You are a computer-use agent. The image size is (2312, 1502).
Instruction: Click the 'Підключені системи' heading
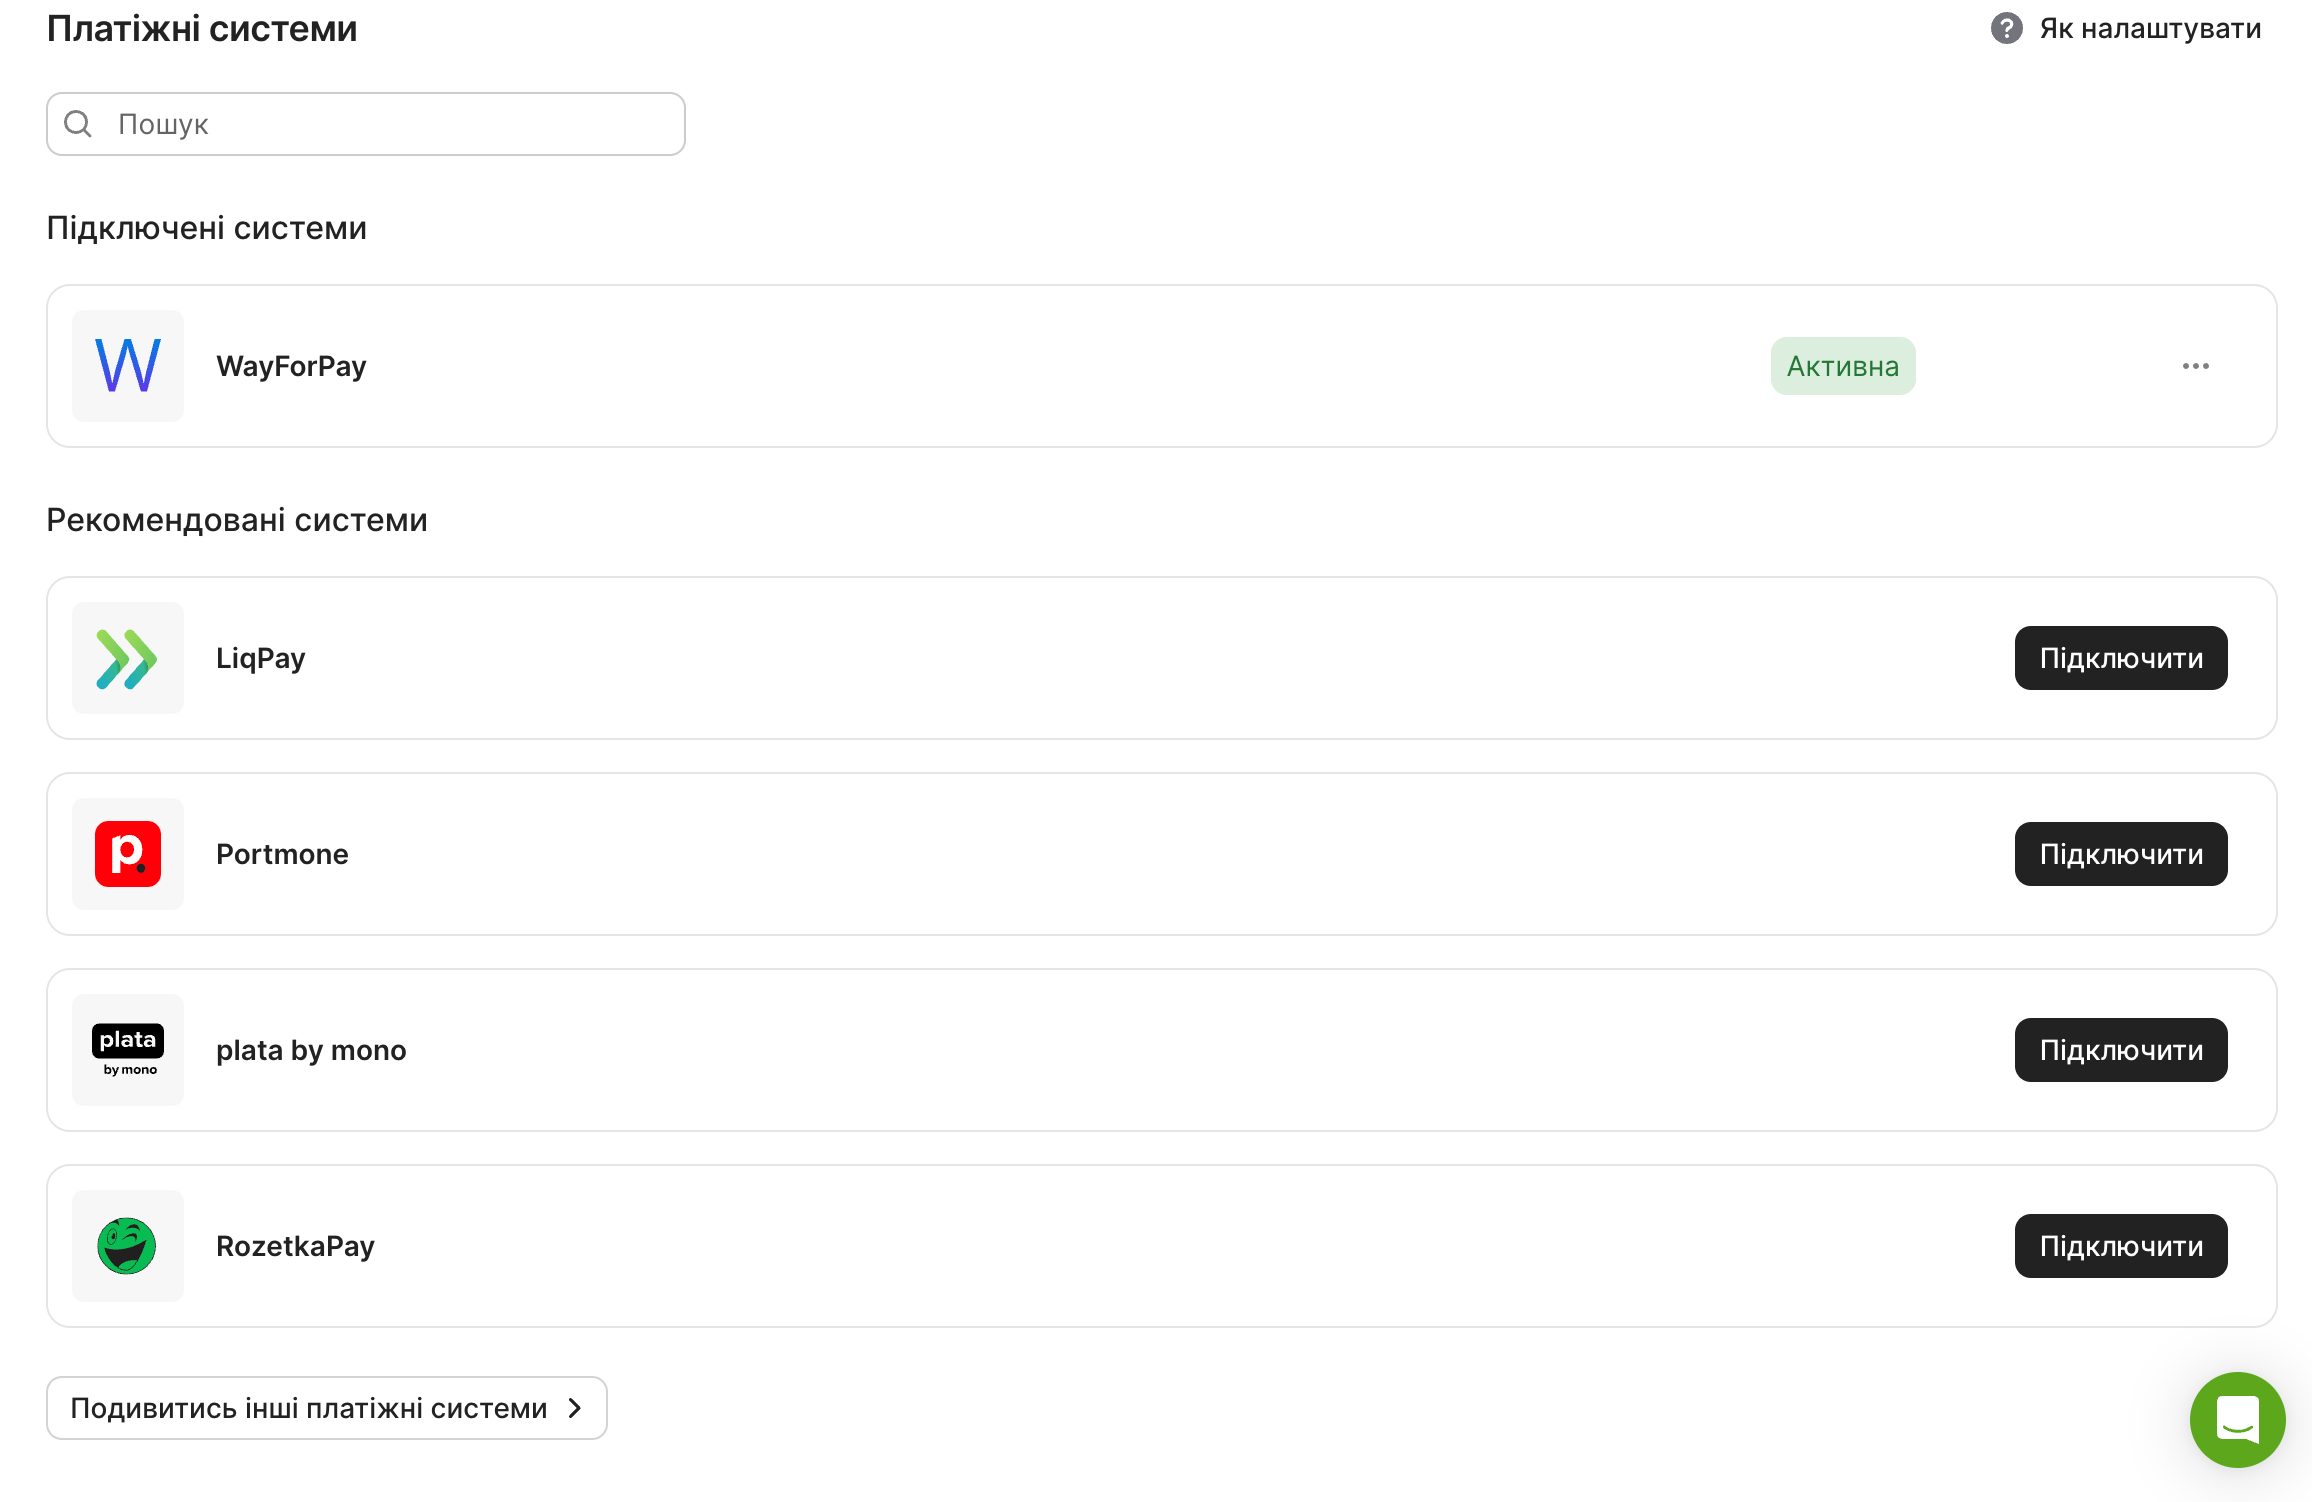[207, 228]
